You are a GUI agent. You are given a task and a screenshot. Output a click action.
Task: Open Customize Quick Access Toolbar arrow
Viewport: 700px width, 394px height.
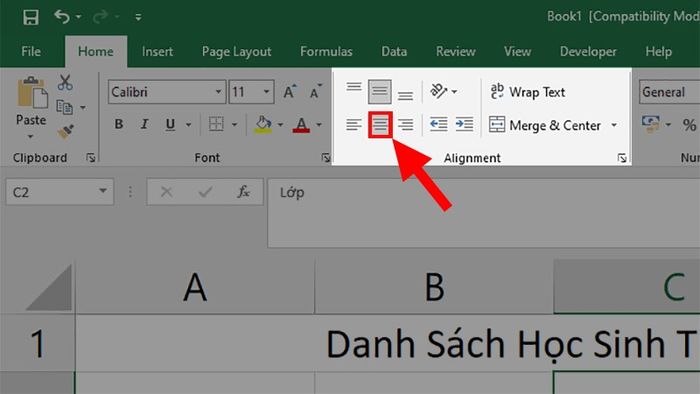(138, 17)
